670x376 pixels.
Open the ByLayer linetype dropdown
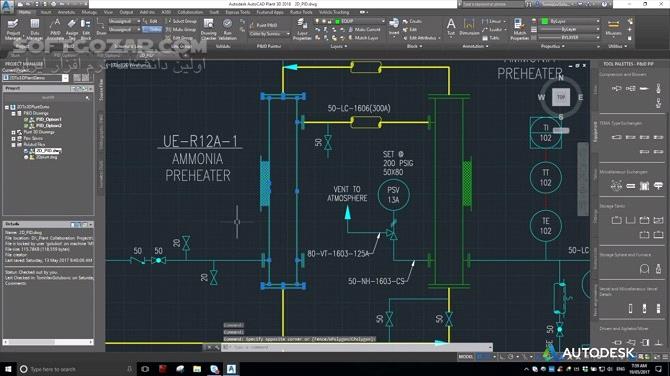click(x=570, y=38)
